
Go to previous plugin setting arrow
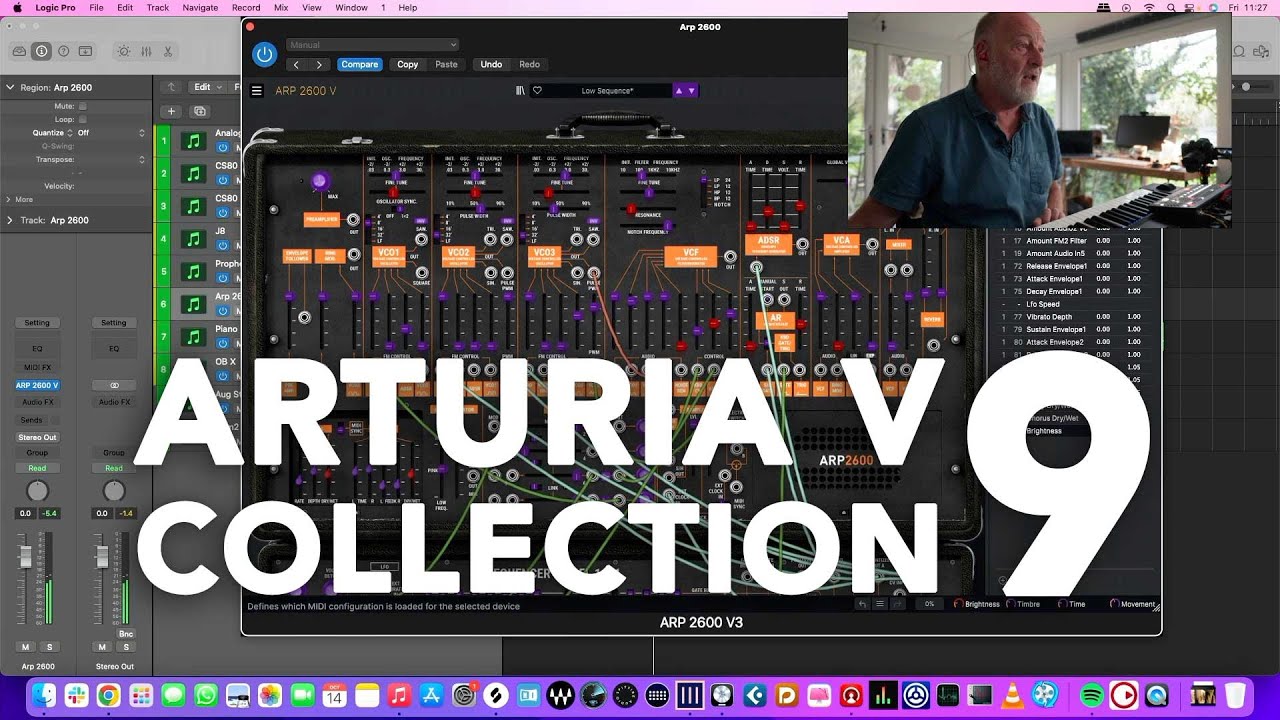point(296,65)
